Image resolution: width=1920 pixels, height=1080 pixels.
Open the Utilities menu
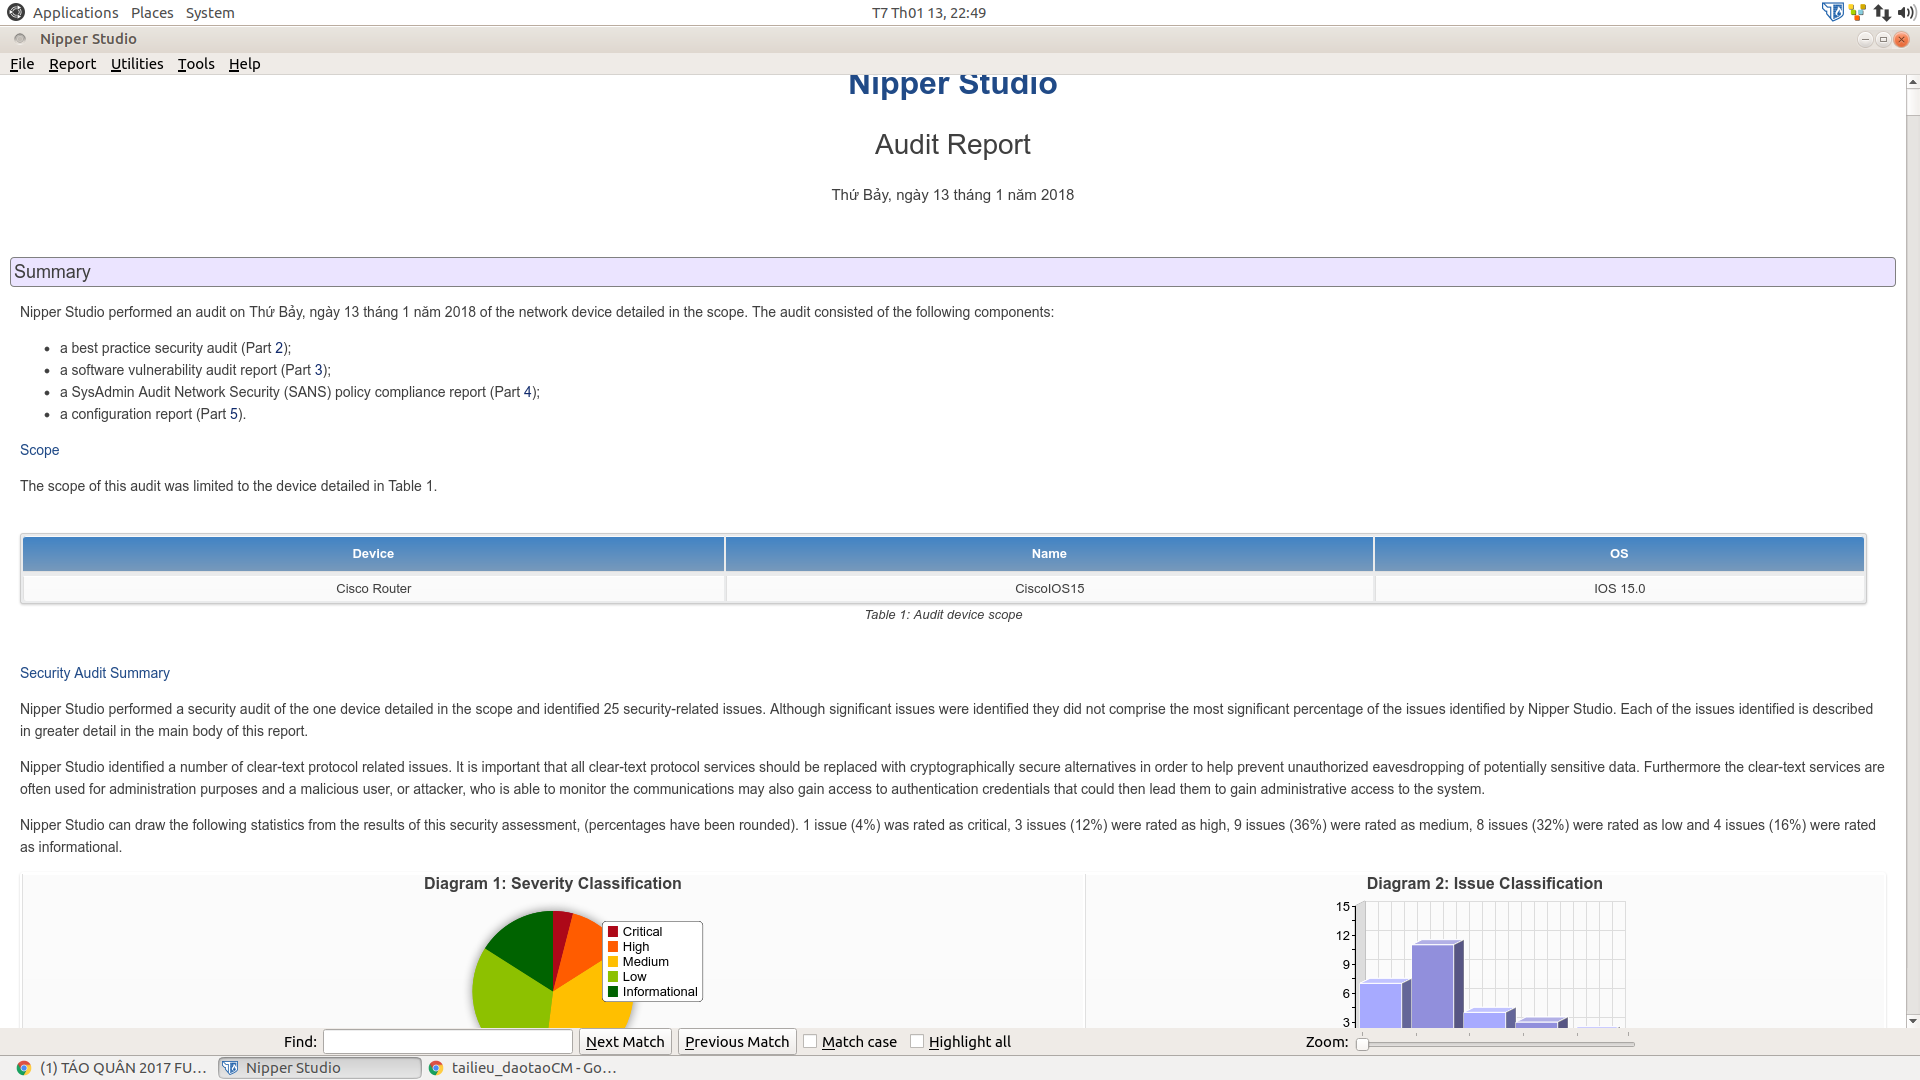point(137,63)
